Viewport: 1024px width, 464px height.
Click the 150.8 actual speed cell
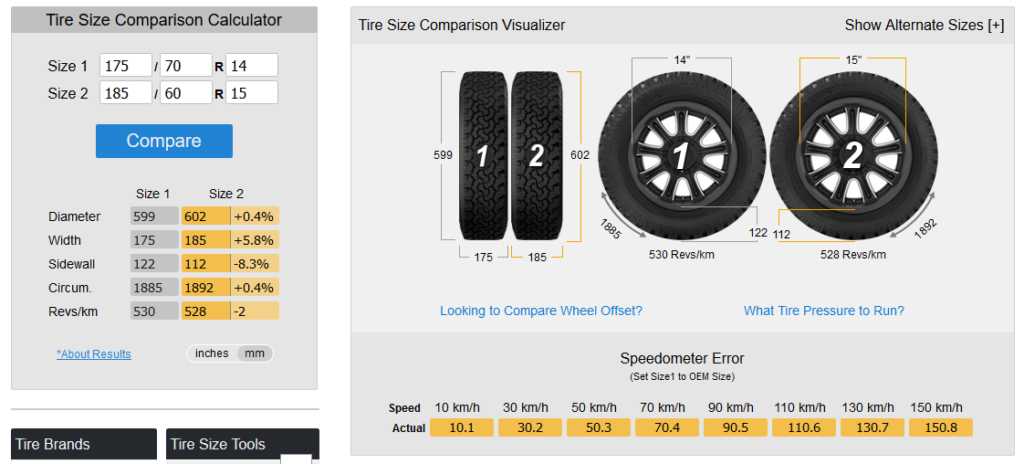[x=939, y=428]
